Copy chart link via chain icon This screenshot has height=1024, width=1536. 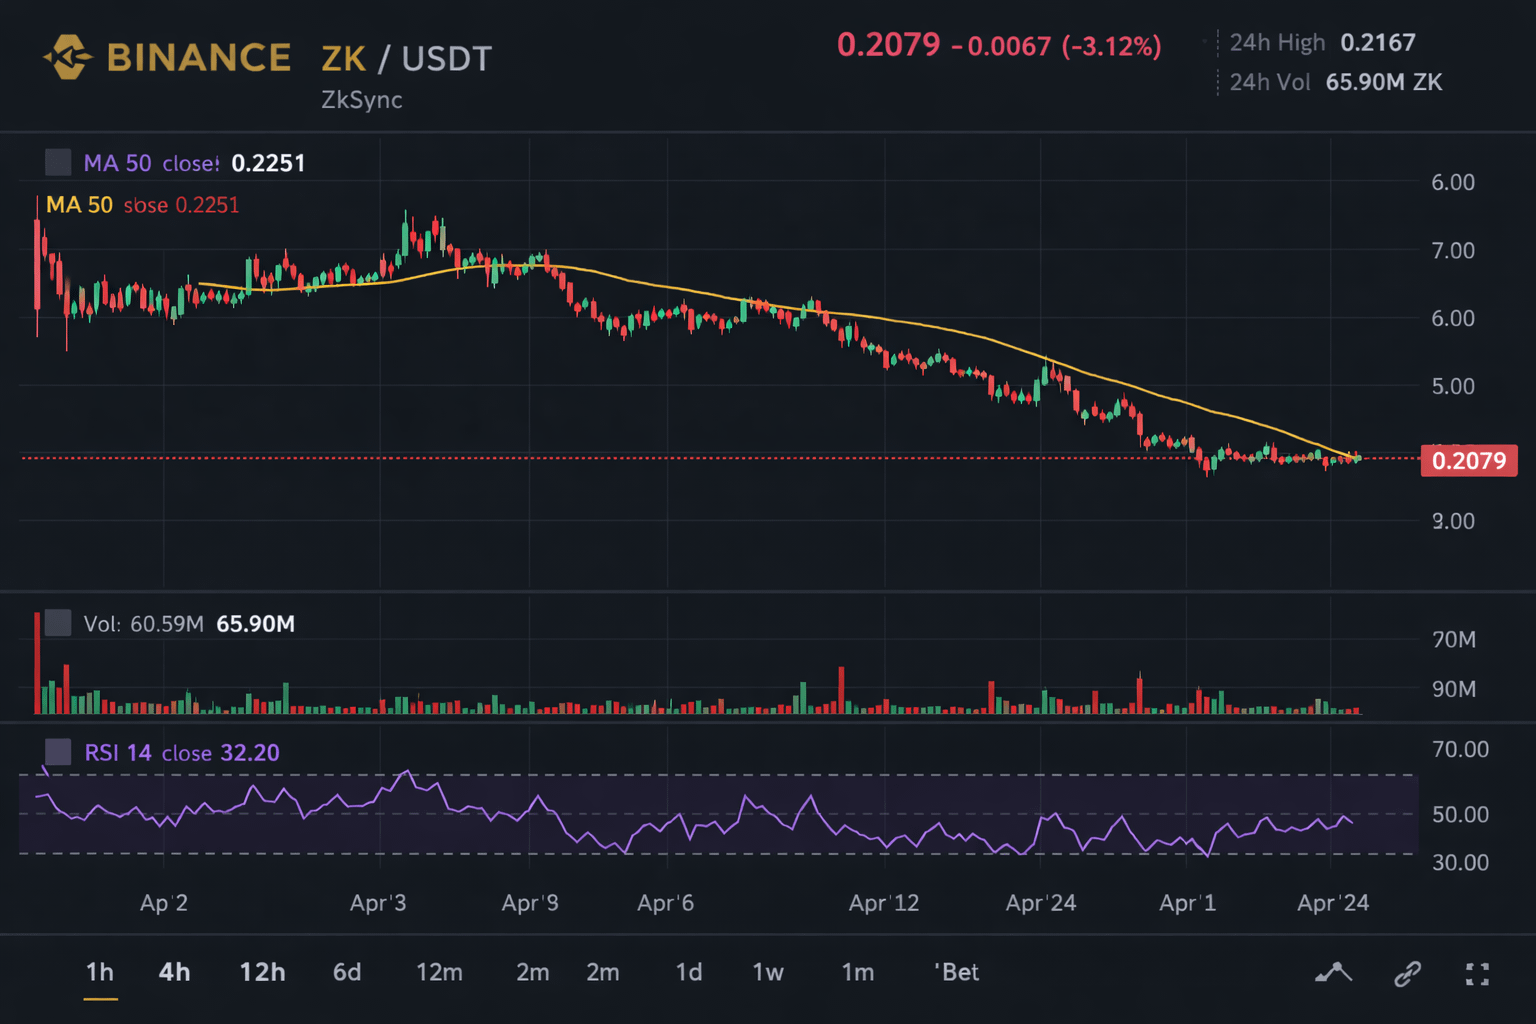(1408, 973)
